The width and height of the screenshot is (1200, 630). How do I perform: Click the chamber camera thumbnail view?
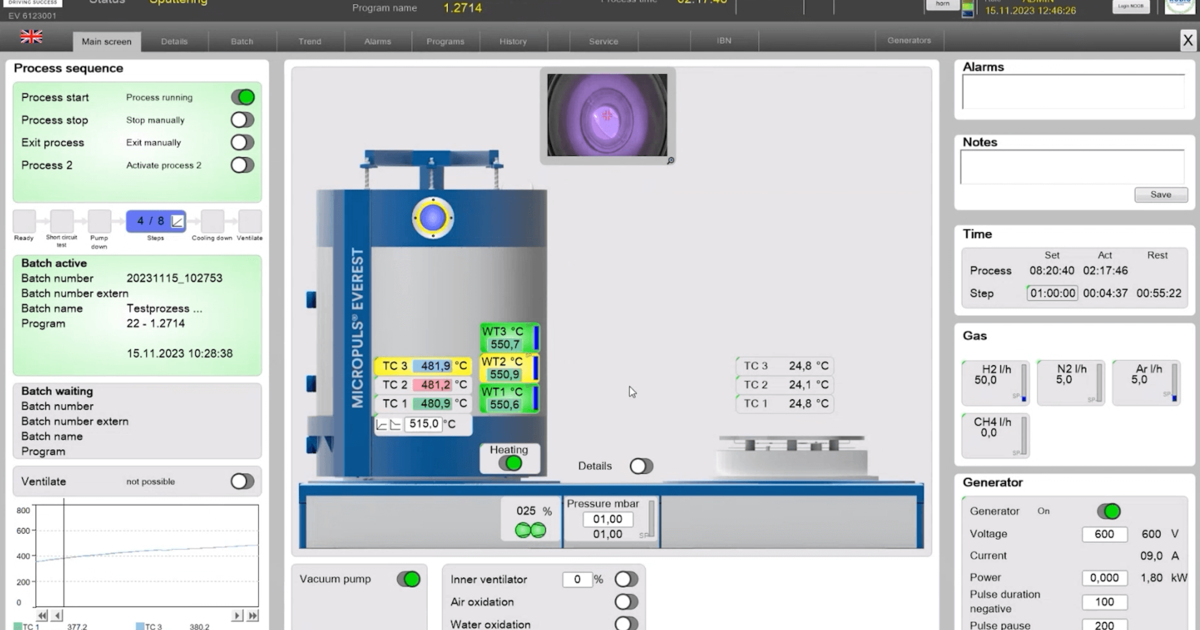click(x=607, y=114)
